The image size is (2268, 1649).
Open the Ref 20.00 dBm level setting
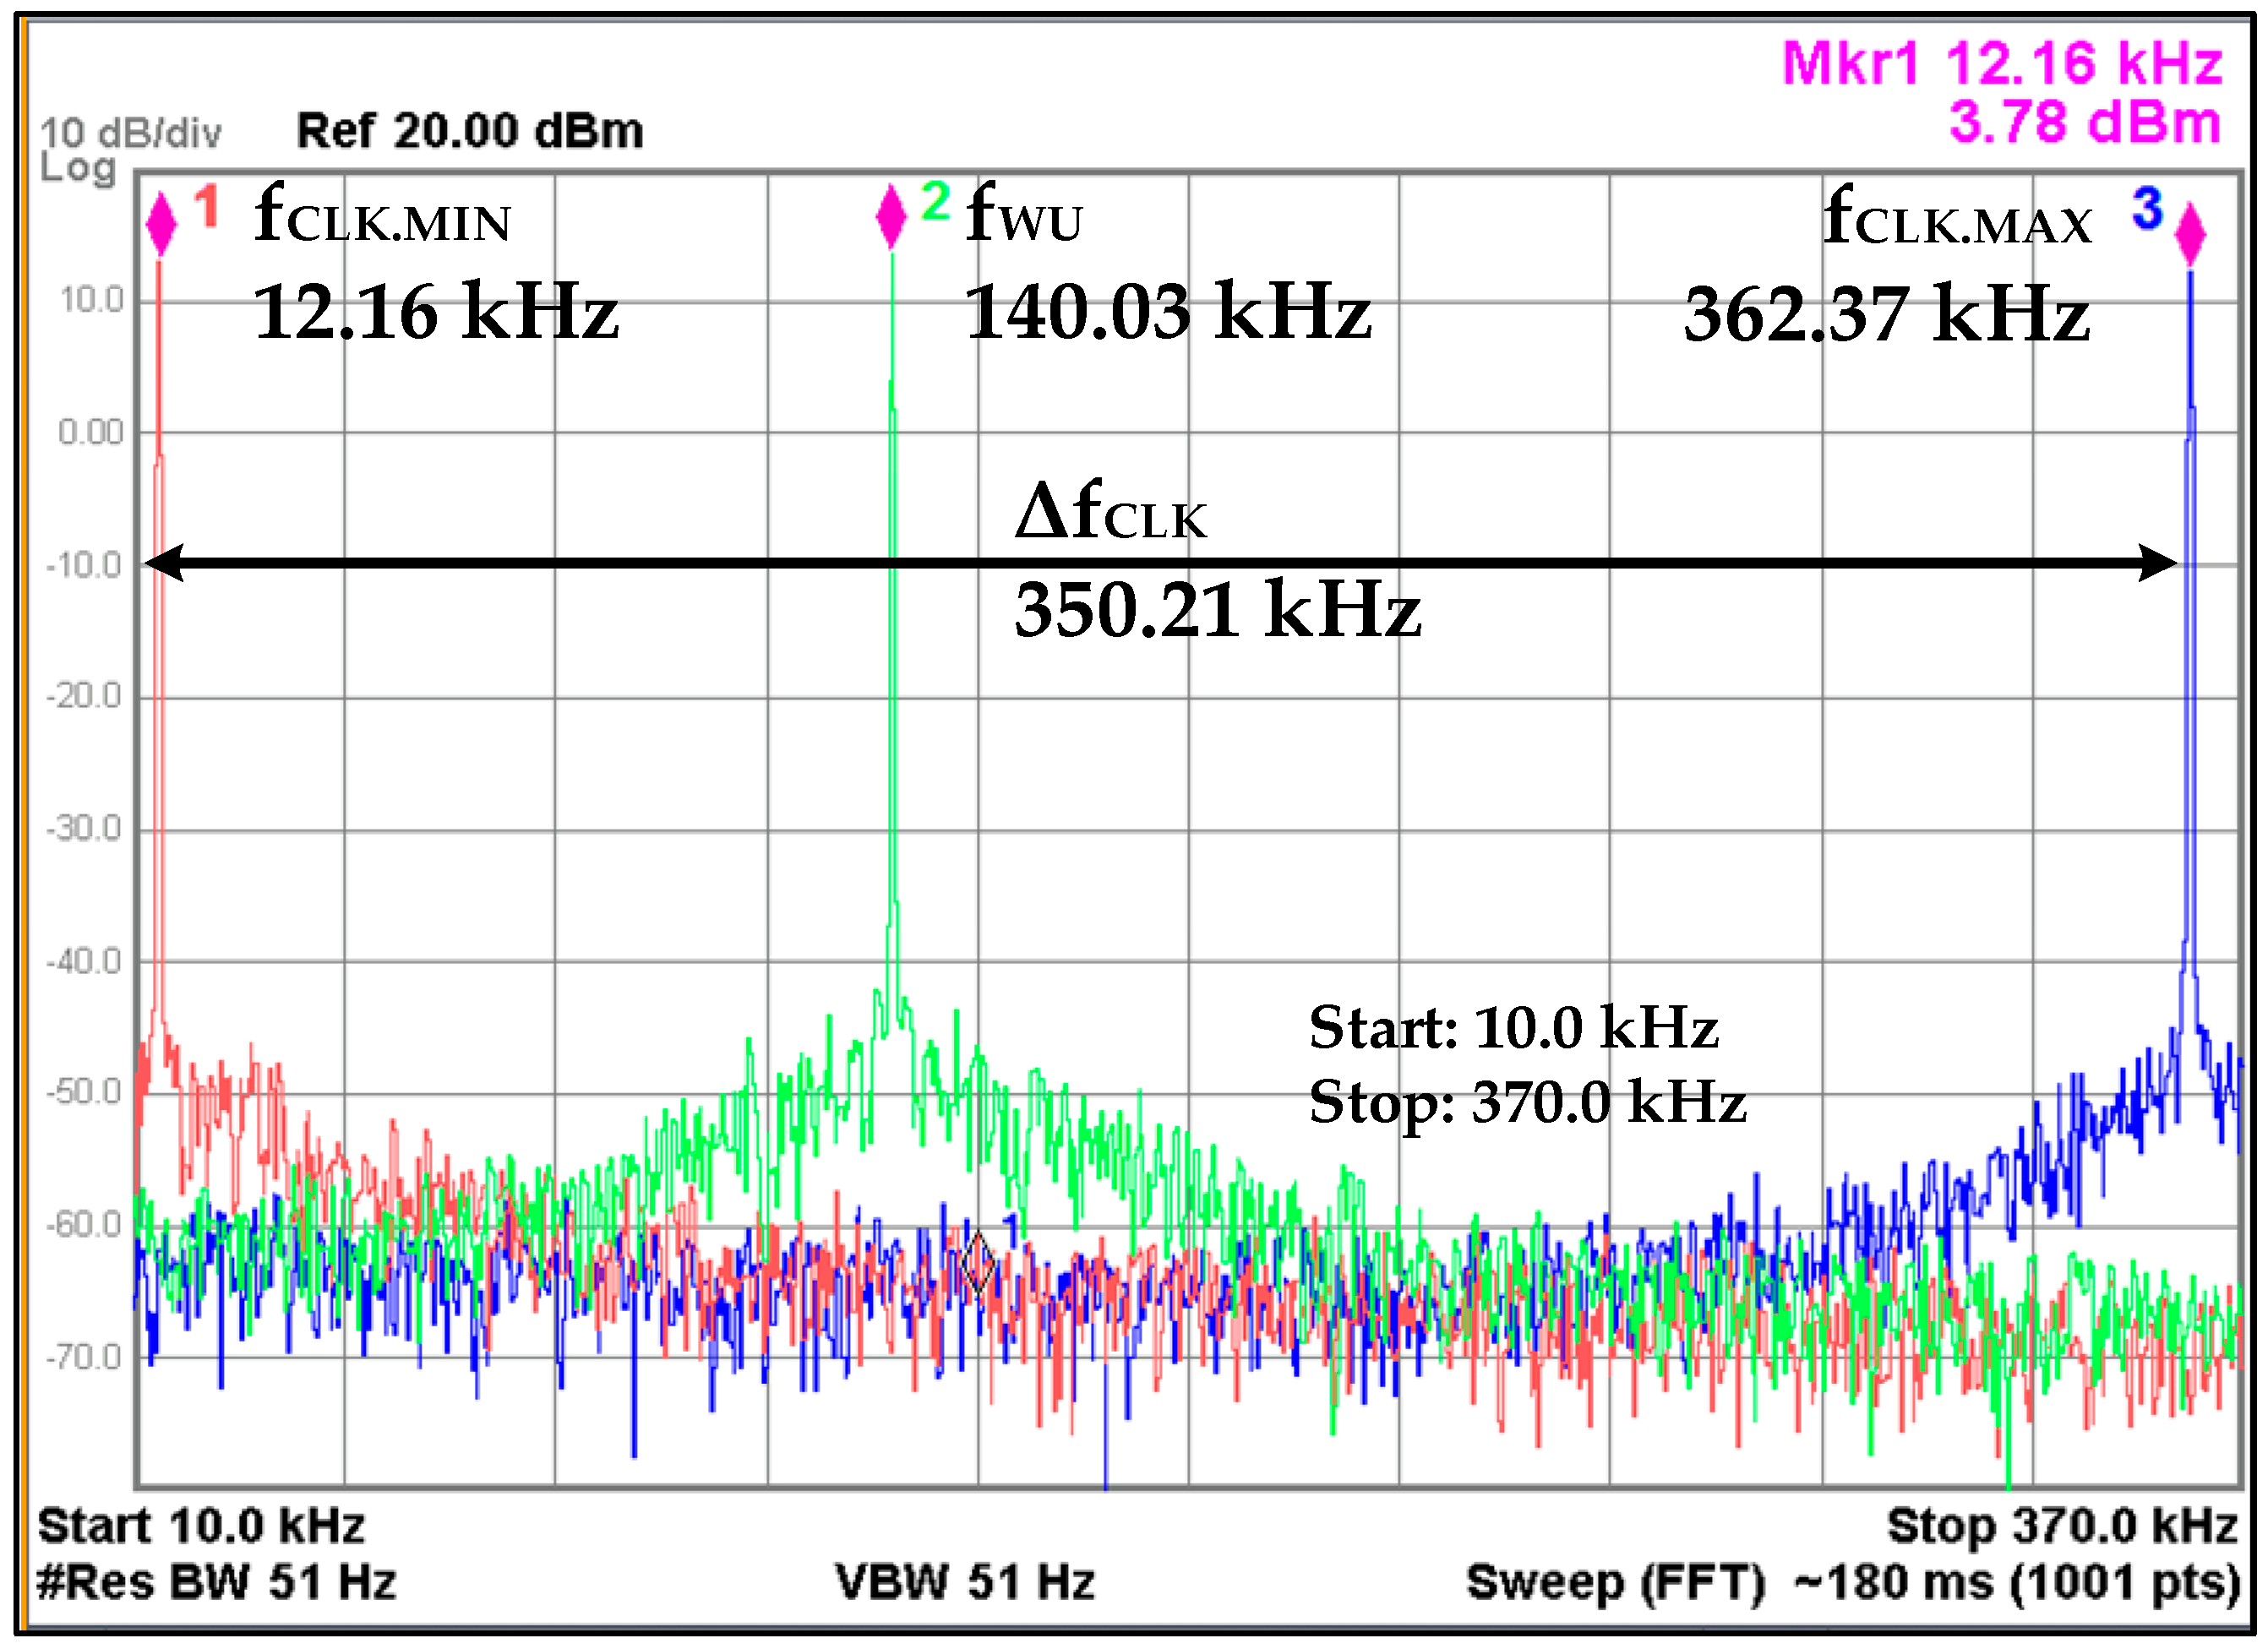[468, 130]
